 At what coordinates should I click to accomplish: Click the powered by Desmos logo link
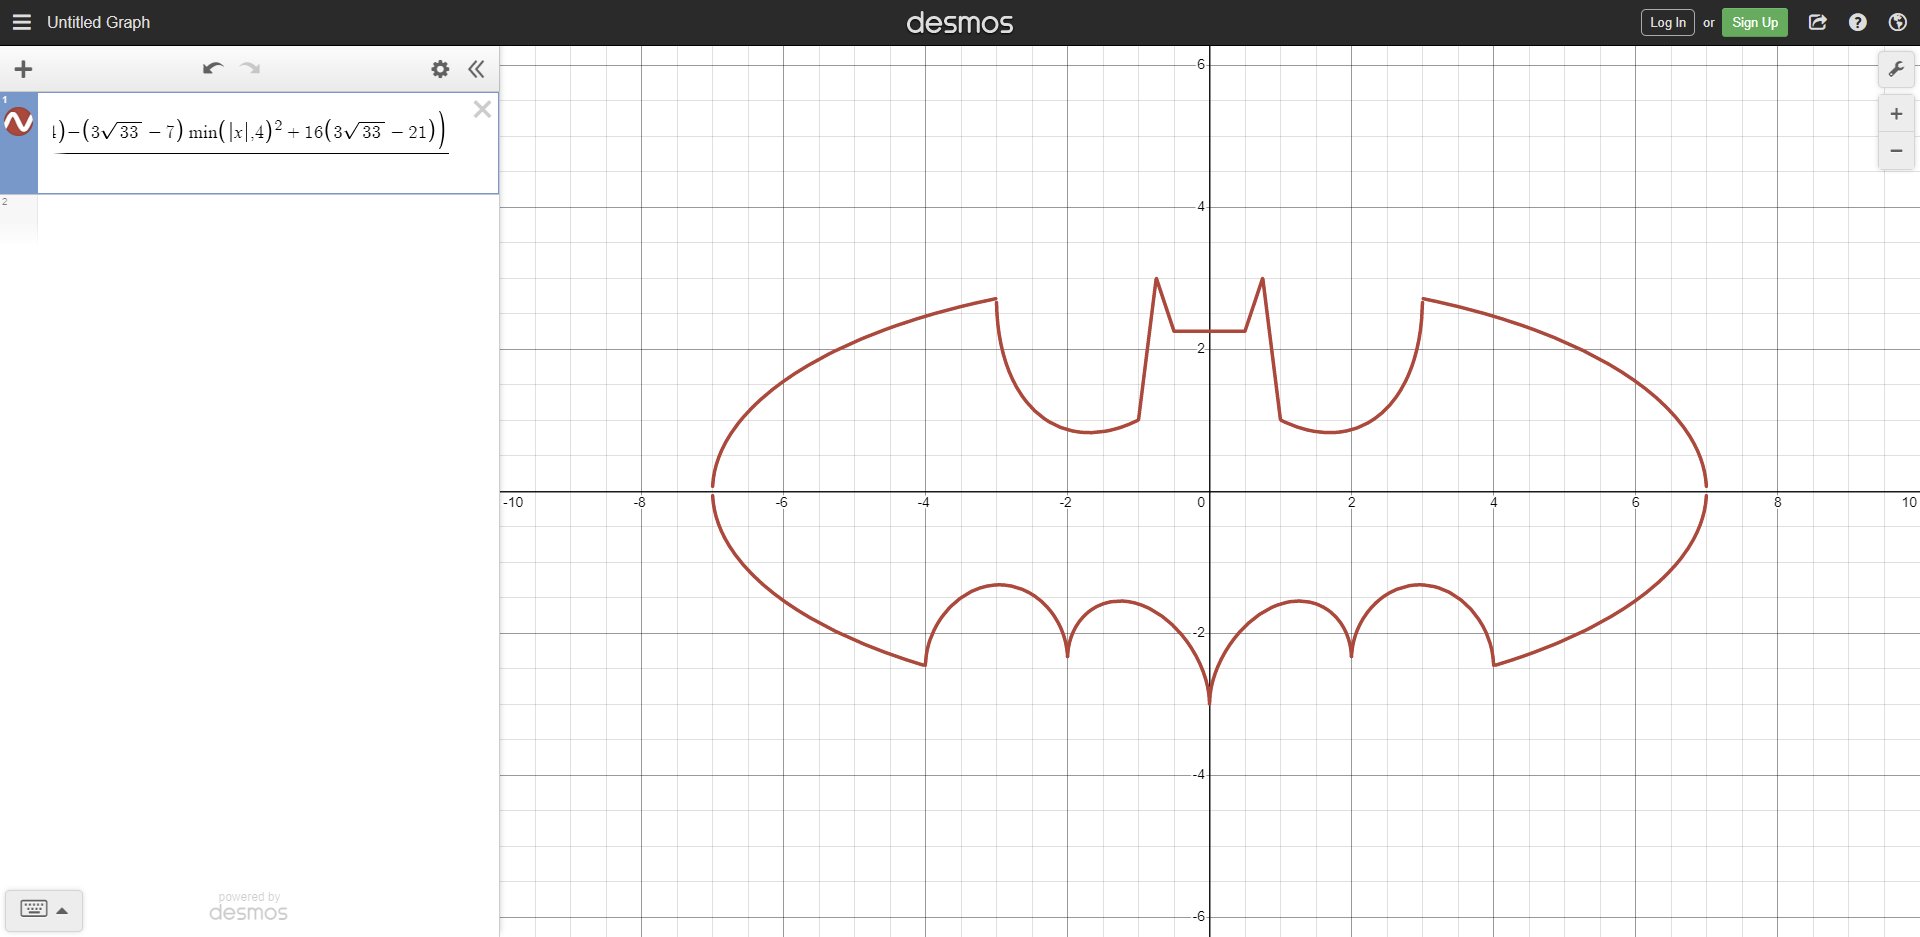(x=248, y=906)
